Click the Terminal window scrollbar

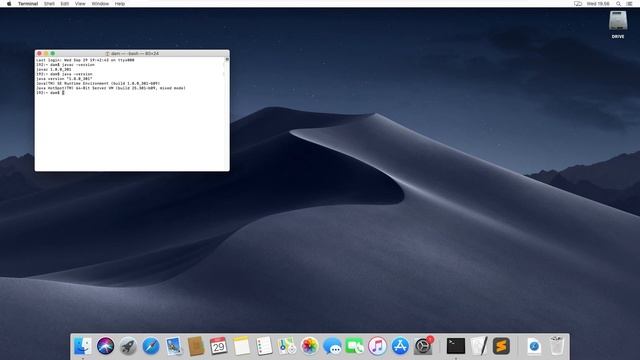(227, 113)
